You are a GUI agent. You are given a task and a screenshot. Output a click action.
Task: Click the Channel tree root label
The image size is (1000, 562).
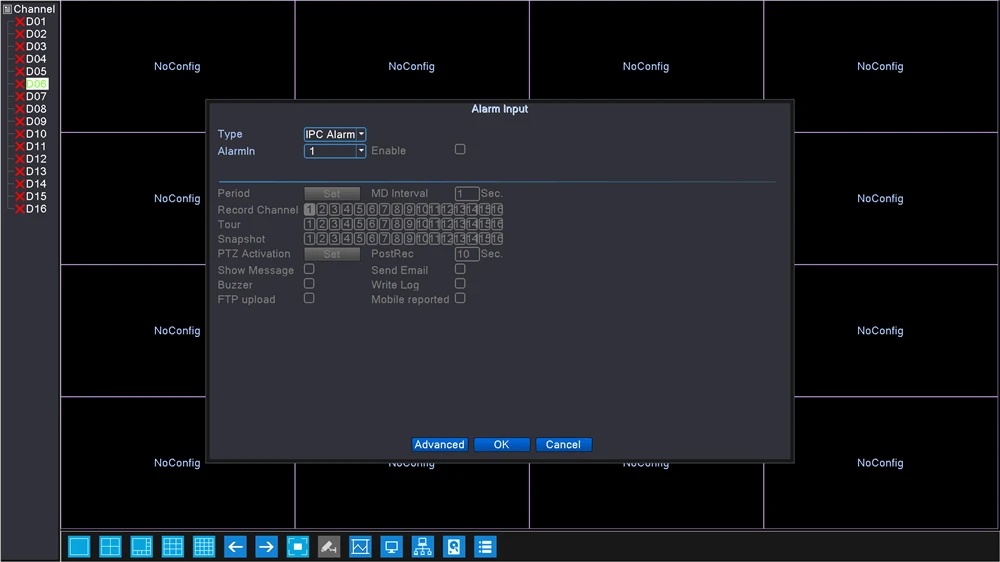pyautogui.click(x=34, y=9)
